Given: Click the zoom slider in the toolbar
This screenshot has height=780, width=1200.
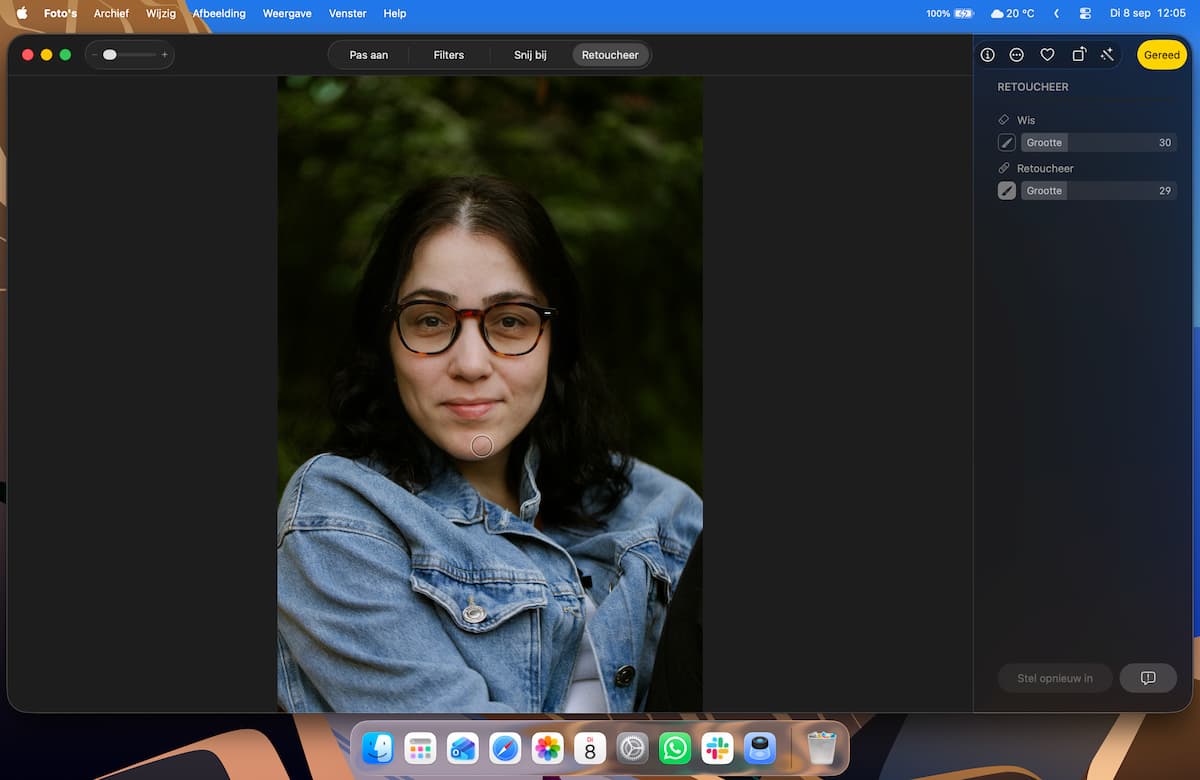Looking at the screenshot, I should pos(130,55).
